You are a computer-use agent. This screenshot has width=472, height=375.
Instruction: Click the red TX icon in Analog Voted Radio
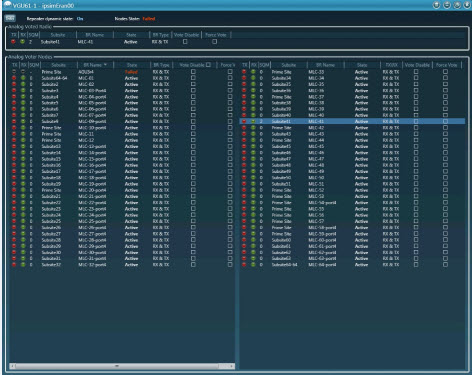coord(13,42)
